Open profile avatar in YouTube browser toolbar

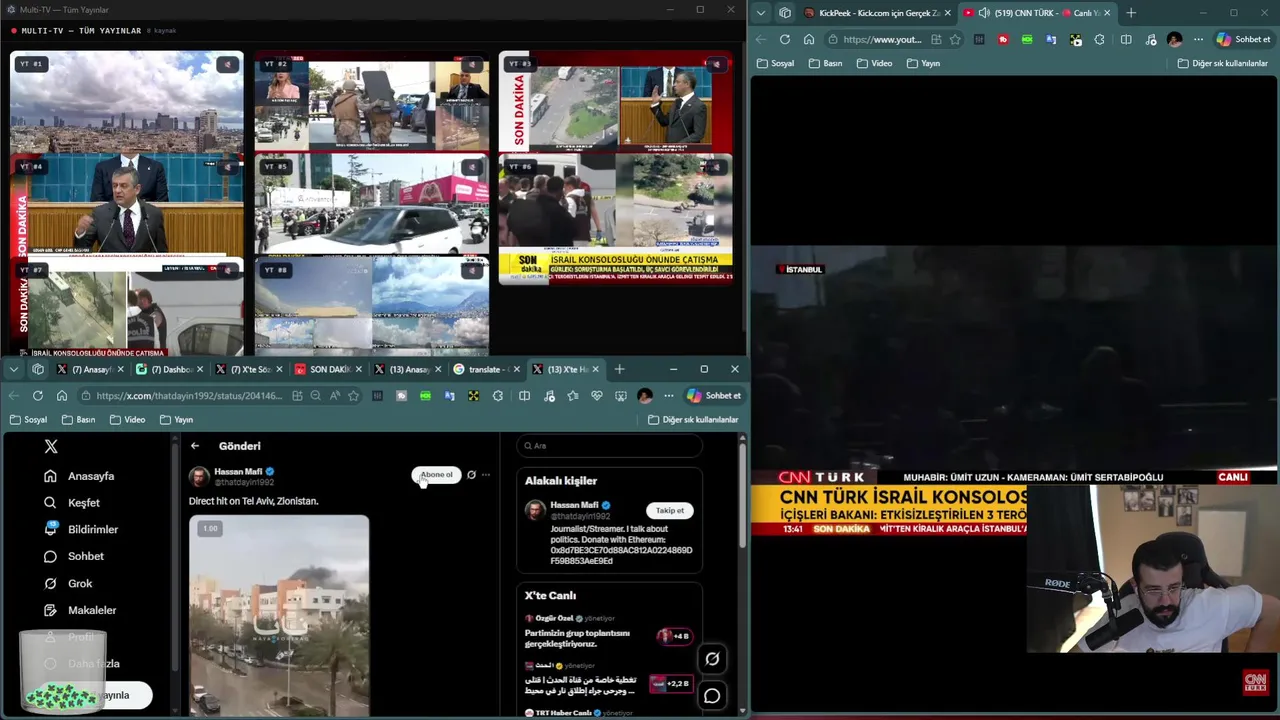tap(1174, 40)
